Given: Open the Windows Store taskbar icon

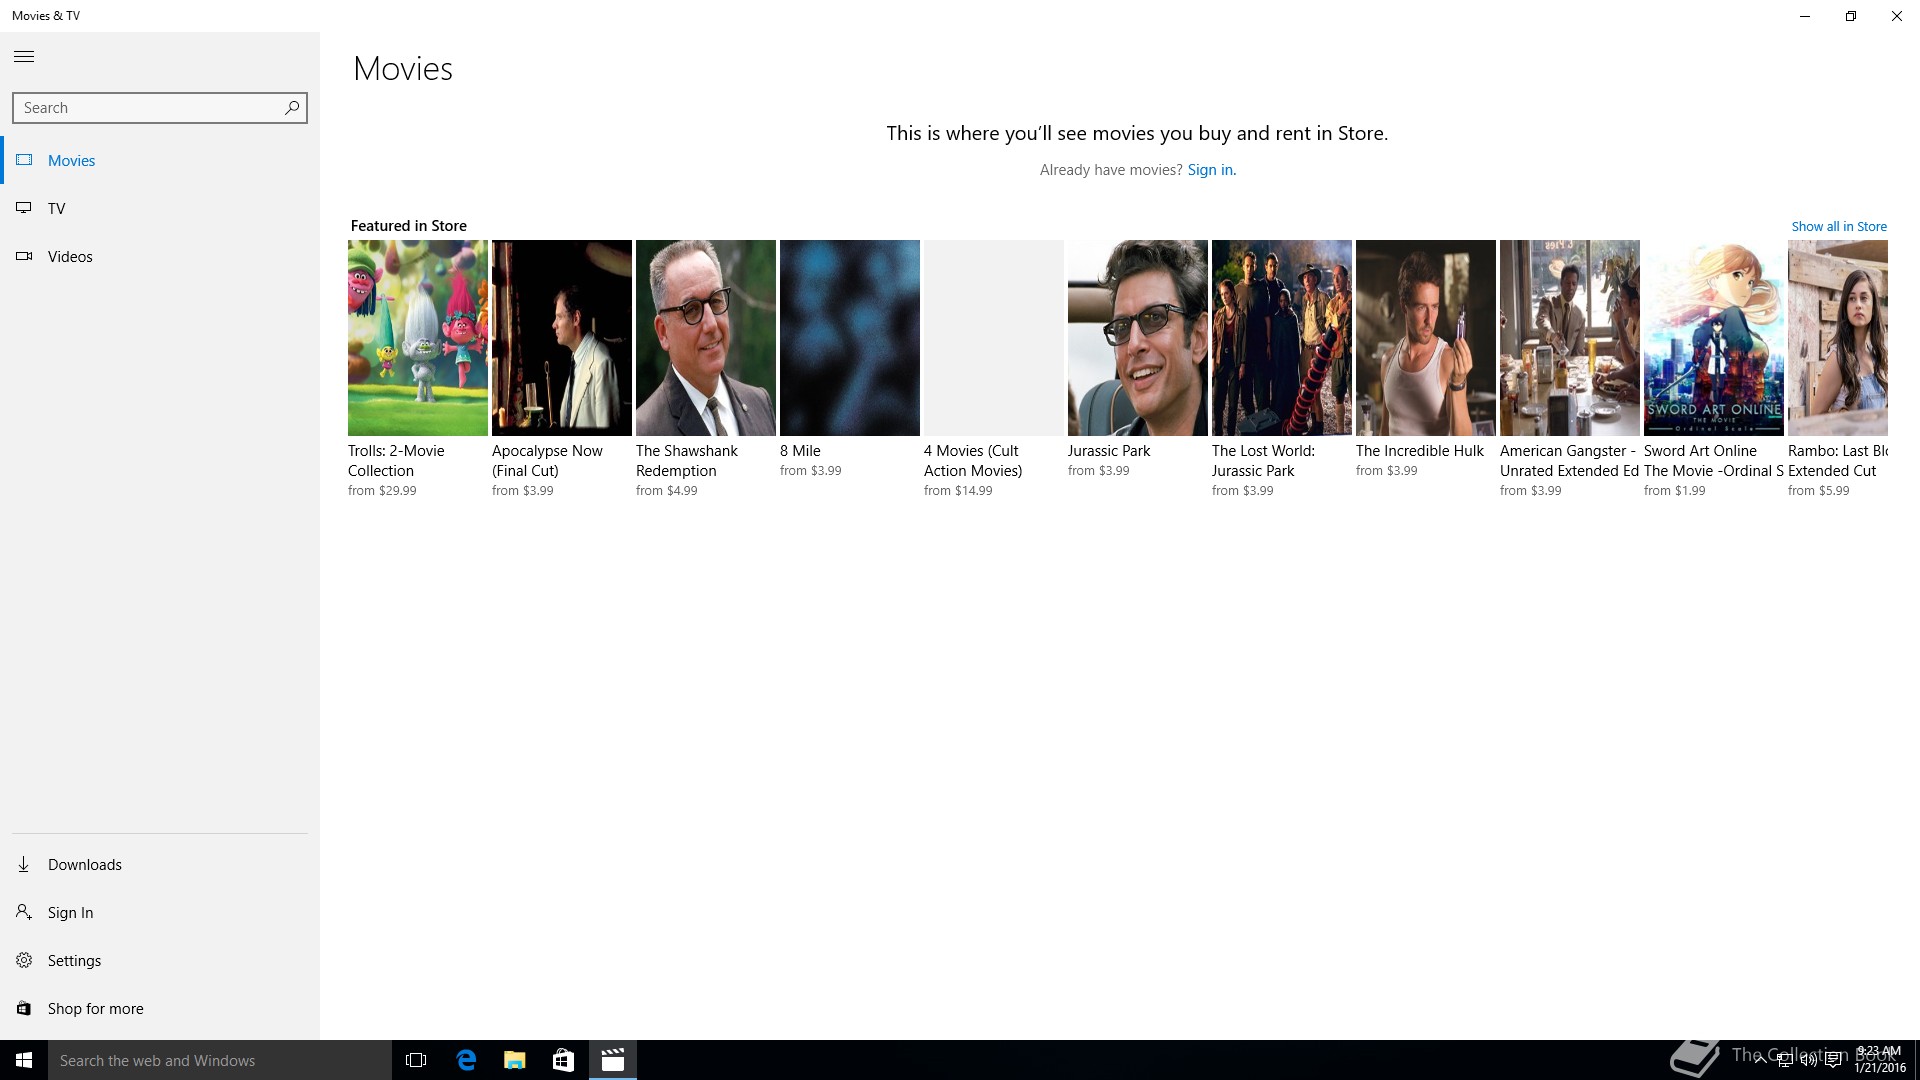Looking at the screenshot, I should pos(563,1060).
